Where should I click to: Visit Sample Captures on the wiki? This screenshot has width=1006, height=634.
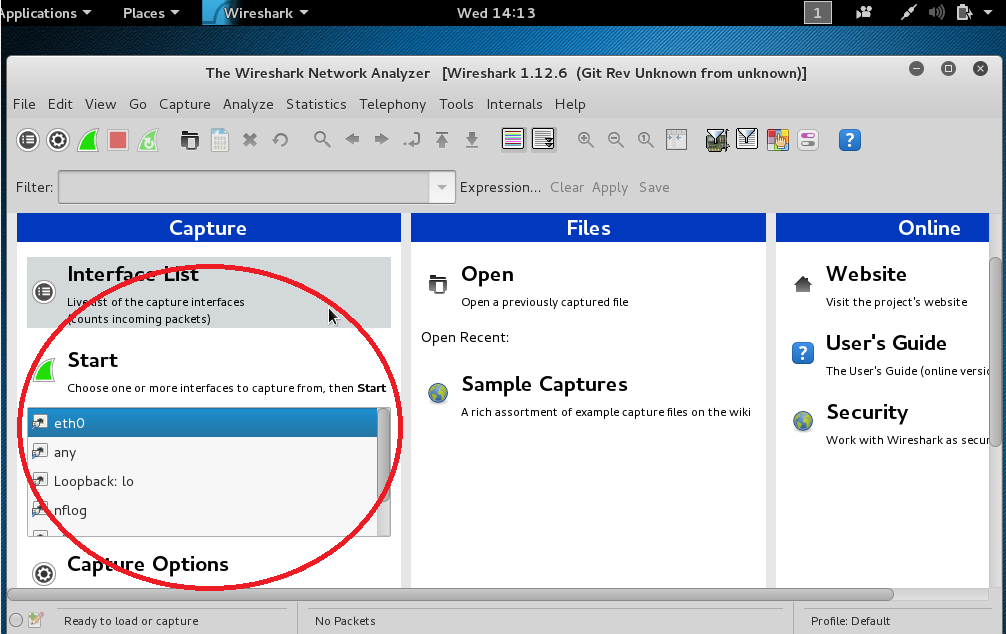pyautogui.click(x=544, y=384)
